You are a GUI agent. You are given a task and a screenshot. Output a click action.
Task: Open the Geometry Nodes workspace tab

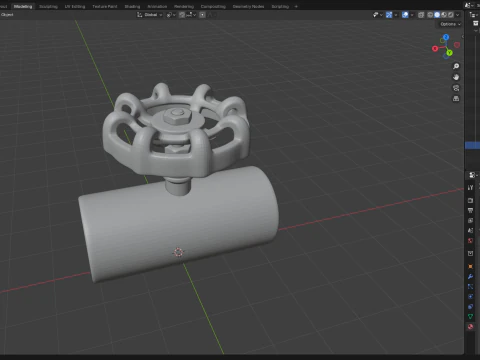click(248, 6)
